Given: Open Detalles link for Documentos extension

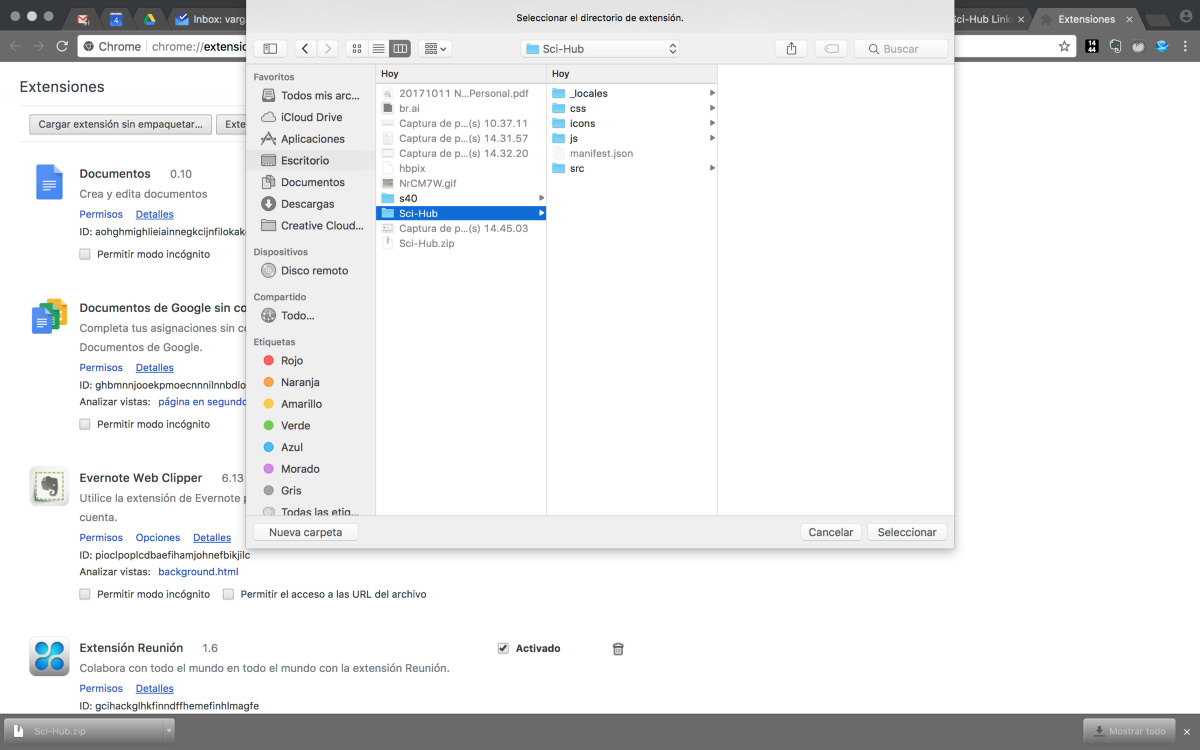Looking at the screenshot, I should (155, 214).
